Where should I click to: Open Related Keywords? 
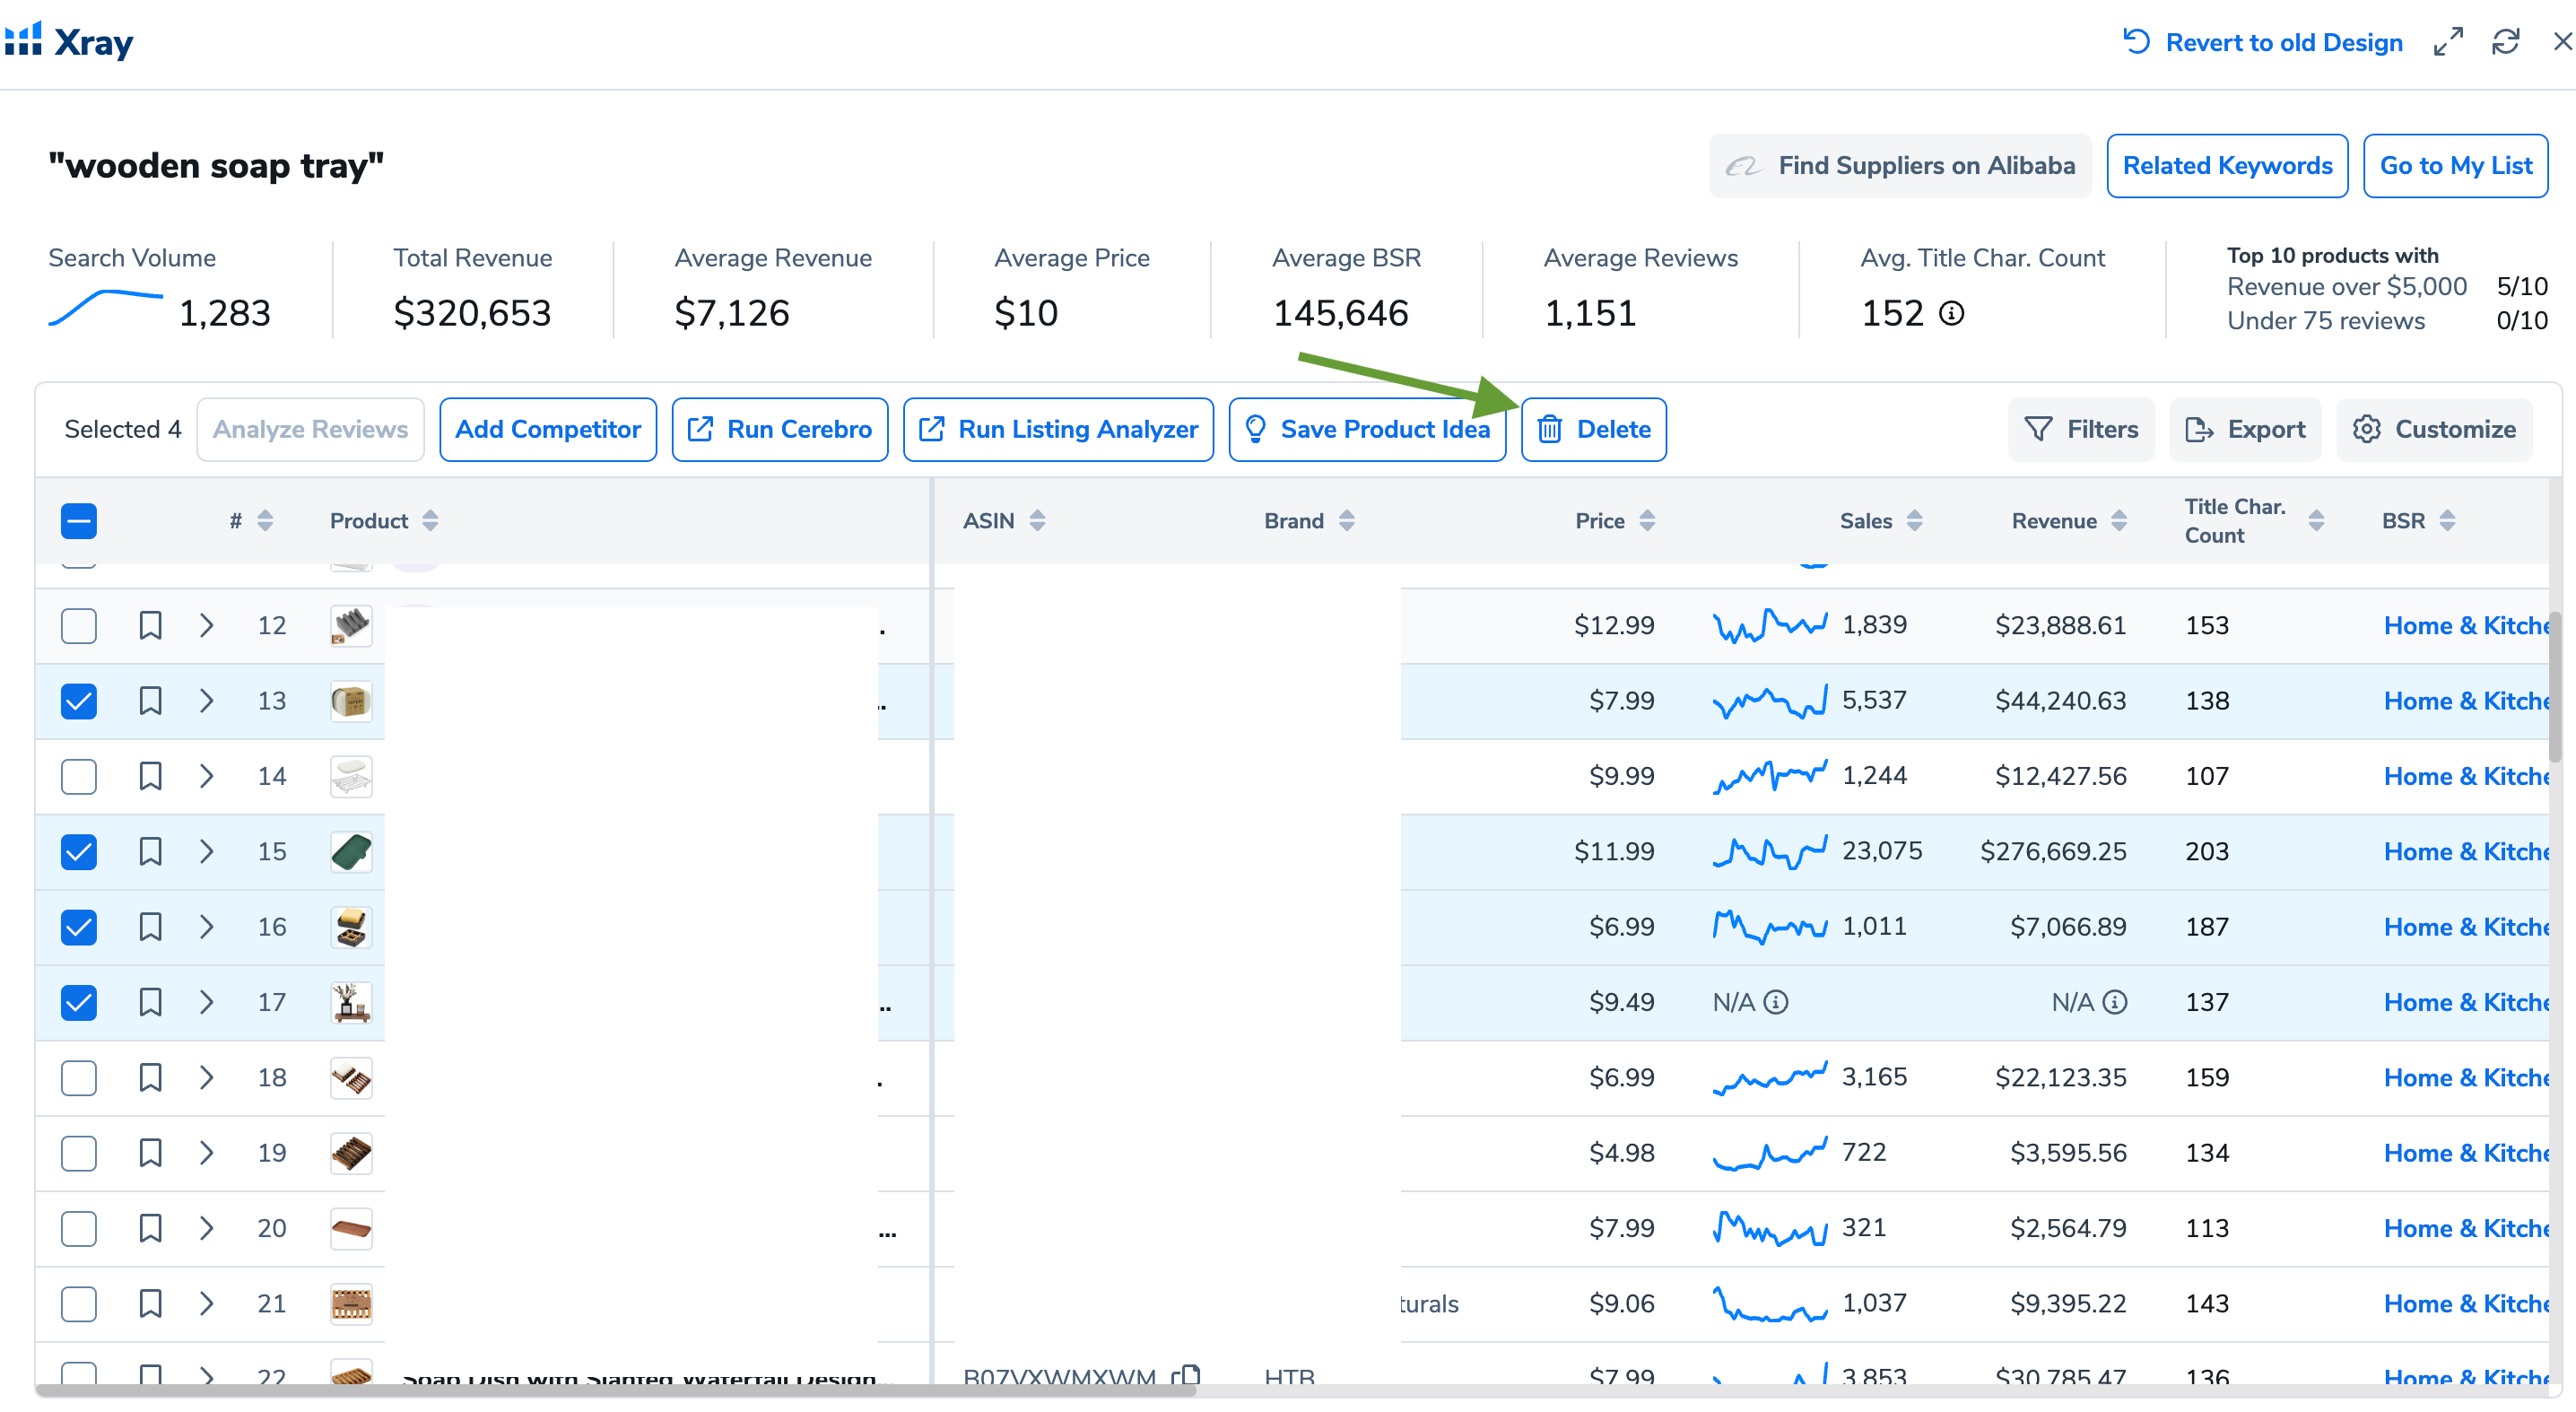point(2226,166)
